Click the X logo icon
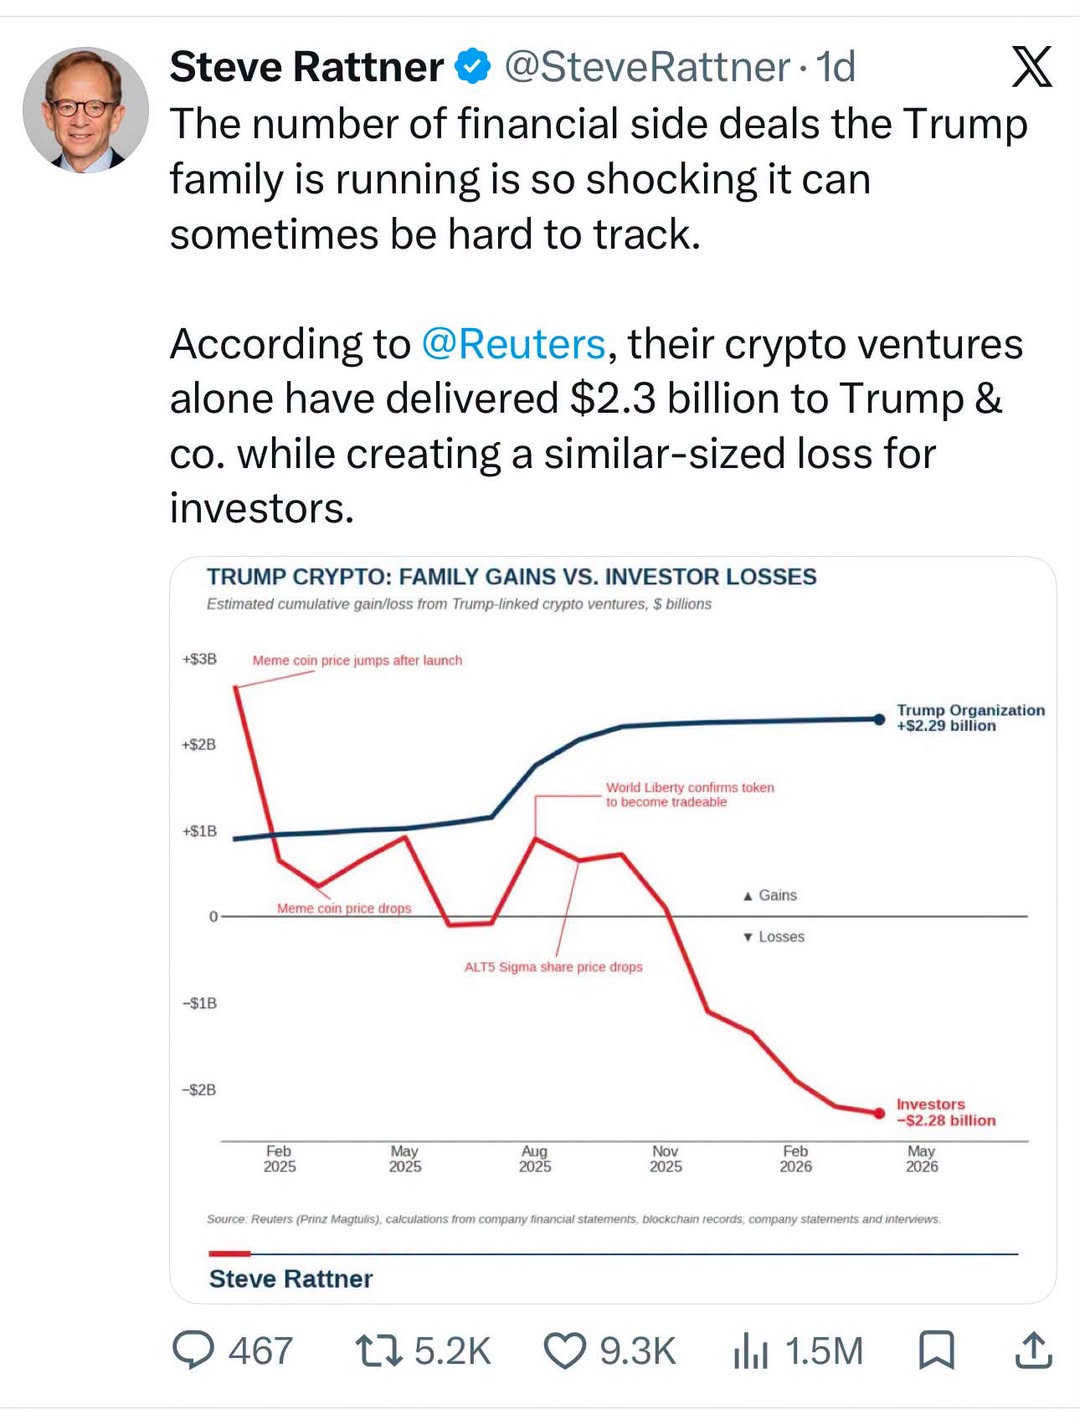This screenshot has width=1080, height=1425. point(1031,67)
